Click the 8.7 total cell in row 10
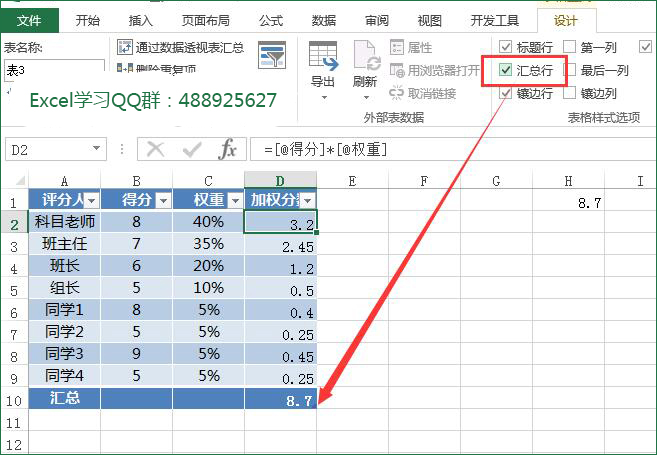The width and height of the screenshot is (657, 455). coord(280,398)
